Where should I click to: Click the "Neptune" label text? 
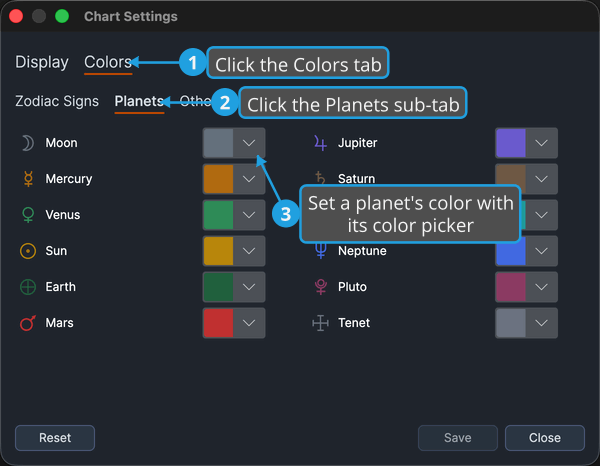[x=362, y=251]
